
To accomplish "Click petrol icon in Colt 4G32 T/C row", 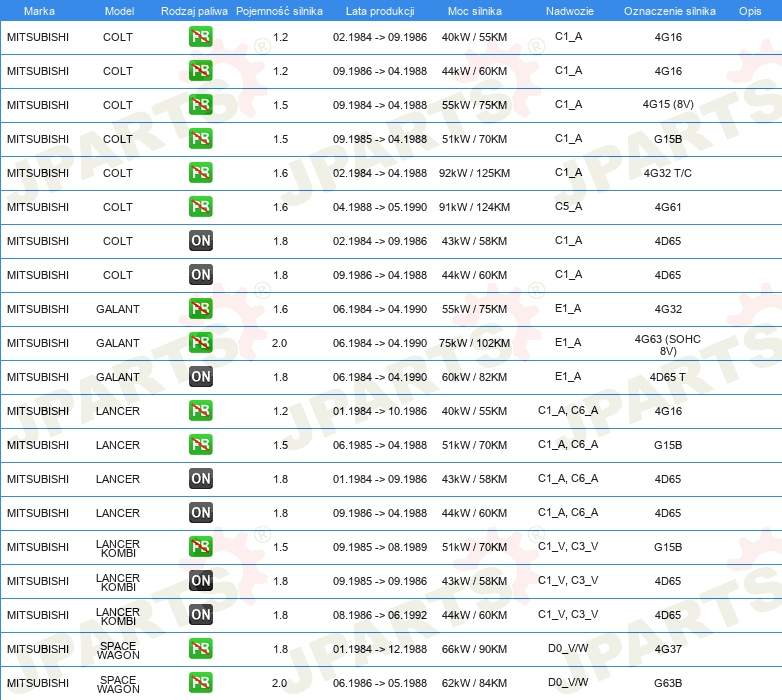I will (x=200, y=172).
